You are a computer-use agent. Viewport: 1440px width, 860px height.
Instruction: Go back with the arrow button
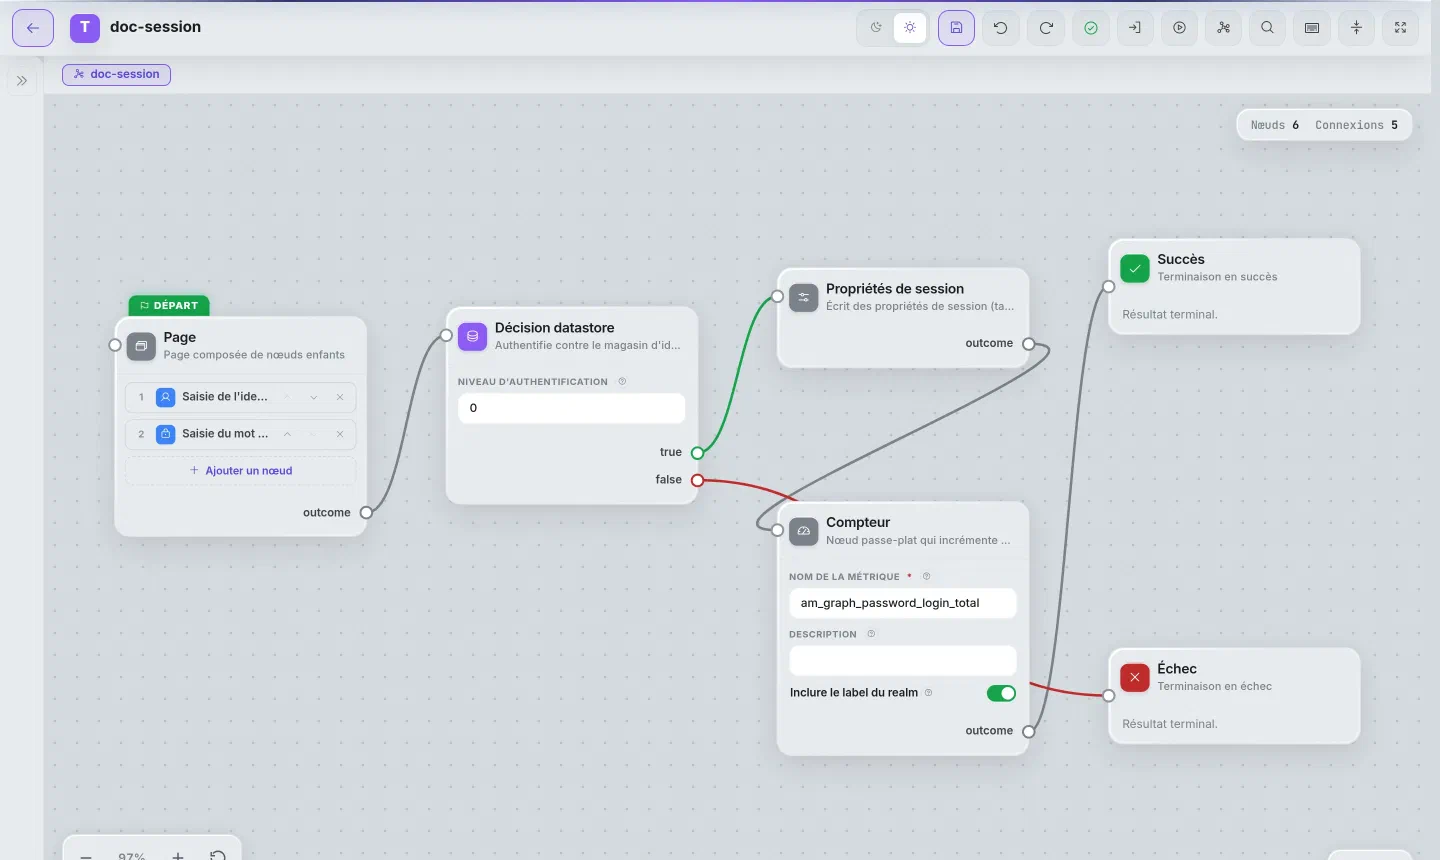pos(33,28)
